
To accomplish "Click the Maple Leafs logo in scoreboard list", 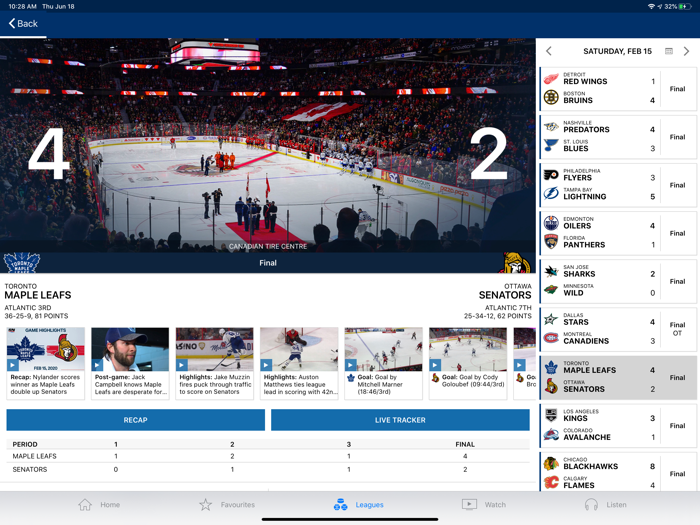I will point(551,367).
